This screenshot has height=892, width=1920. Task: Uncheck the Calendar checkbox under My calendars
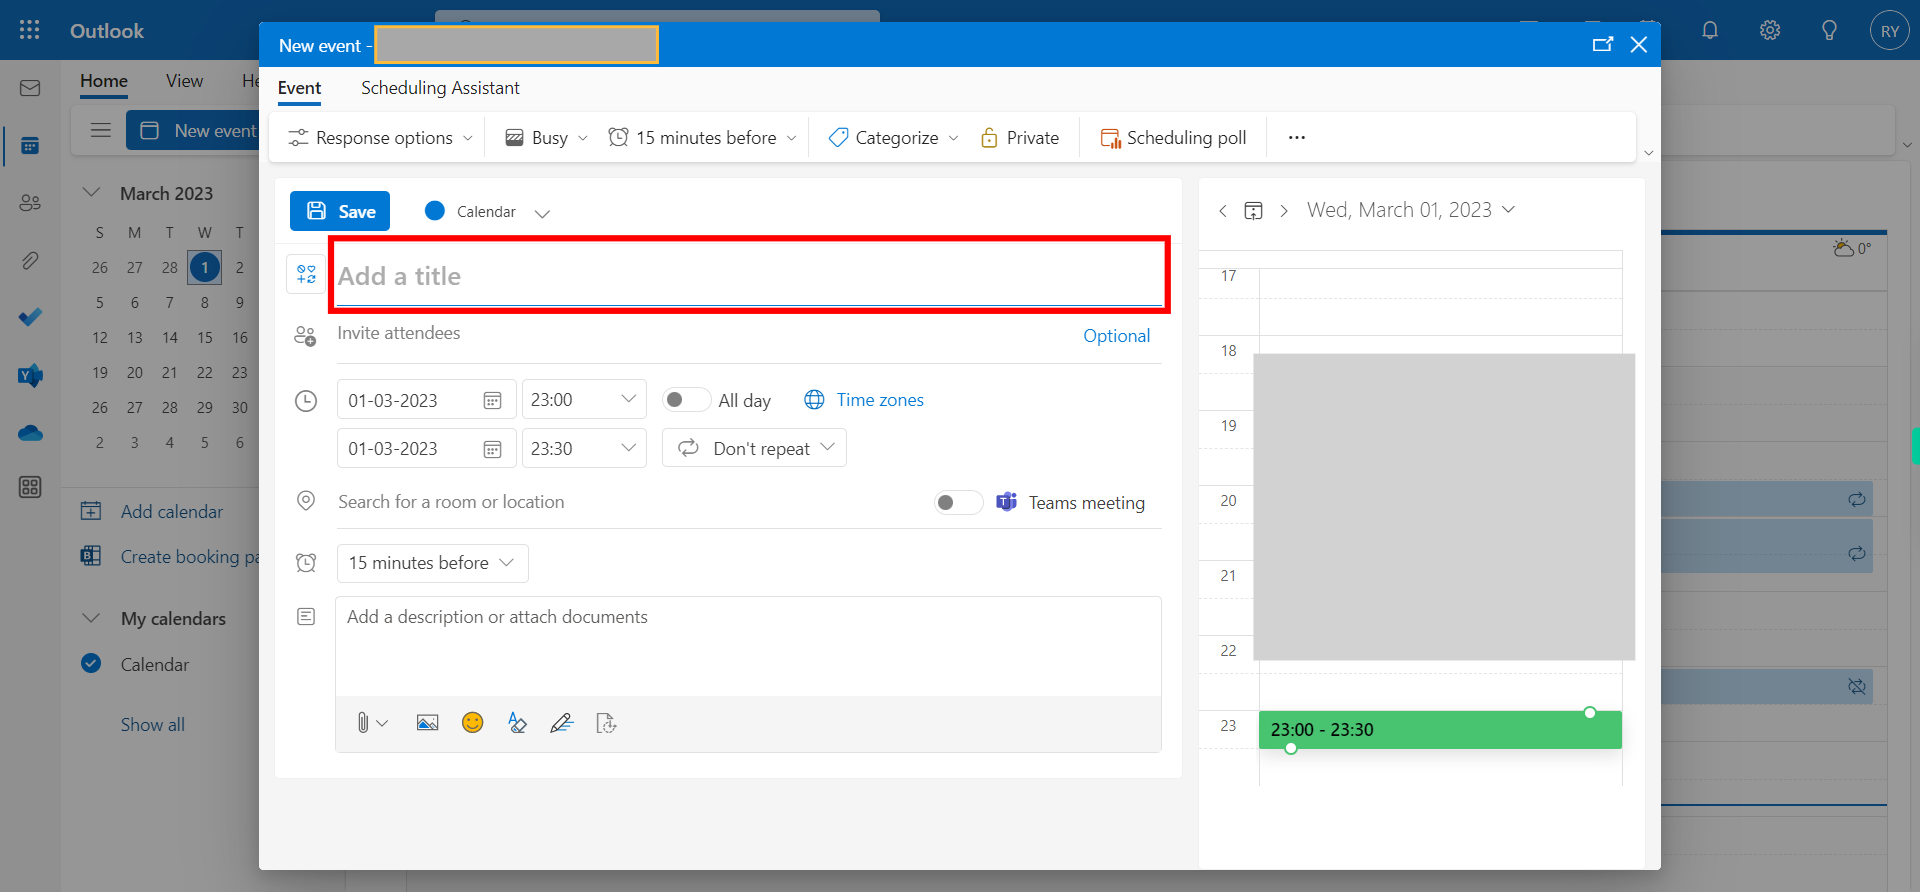point(91,663)
